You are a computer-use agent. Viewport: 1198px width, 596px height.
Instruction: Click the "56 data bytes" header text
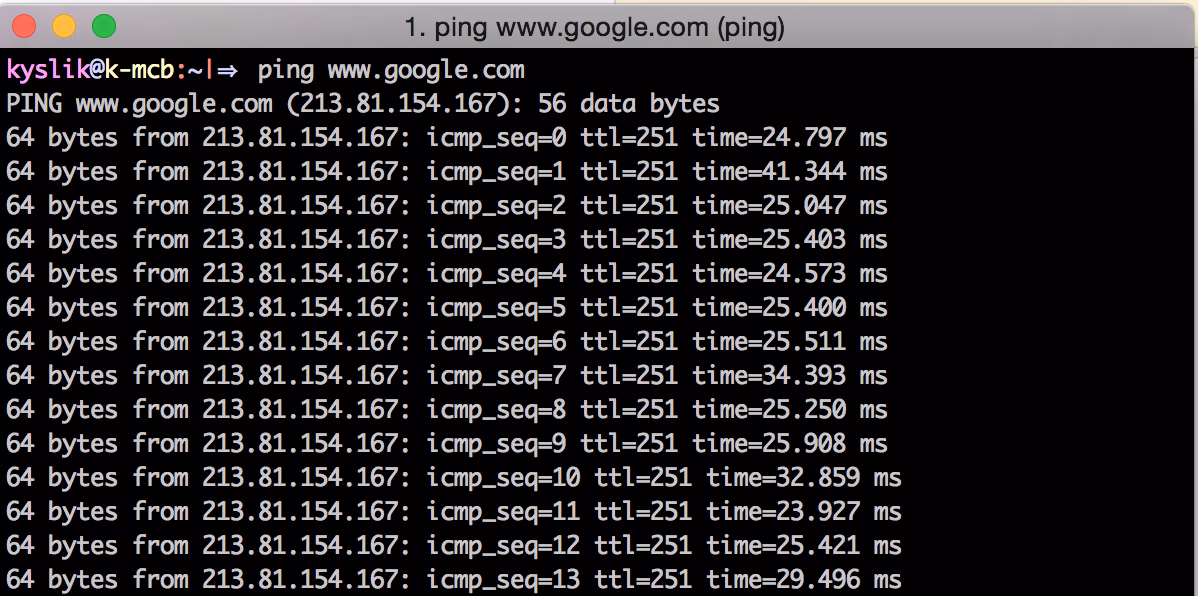click(x=628, y=104)
